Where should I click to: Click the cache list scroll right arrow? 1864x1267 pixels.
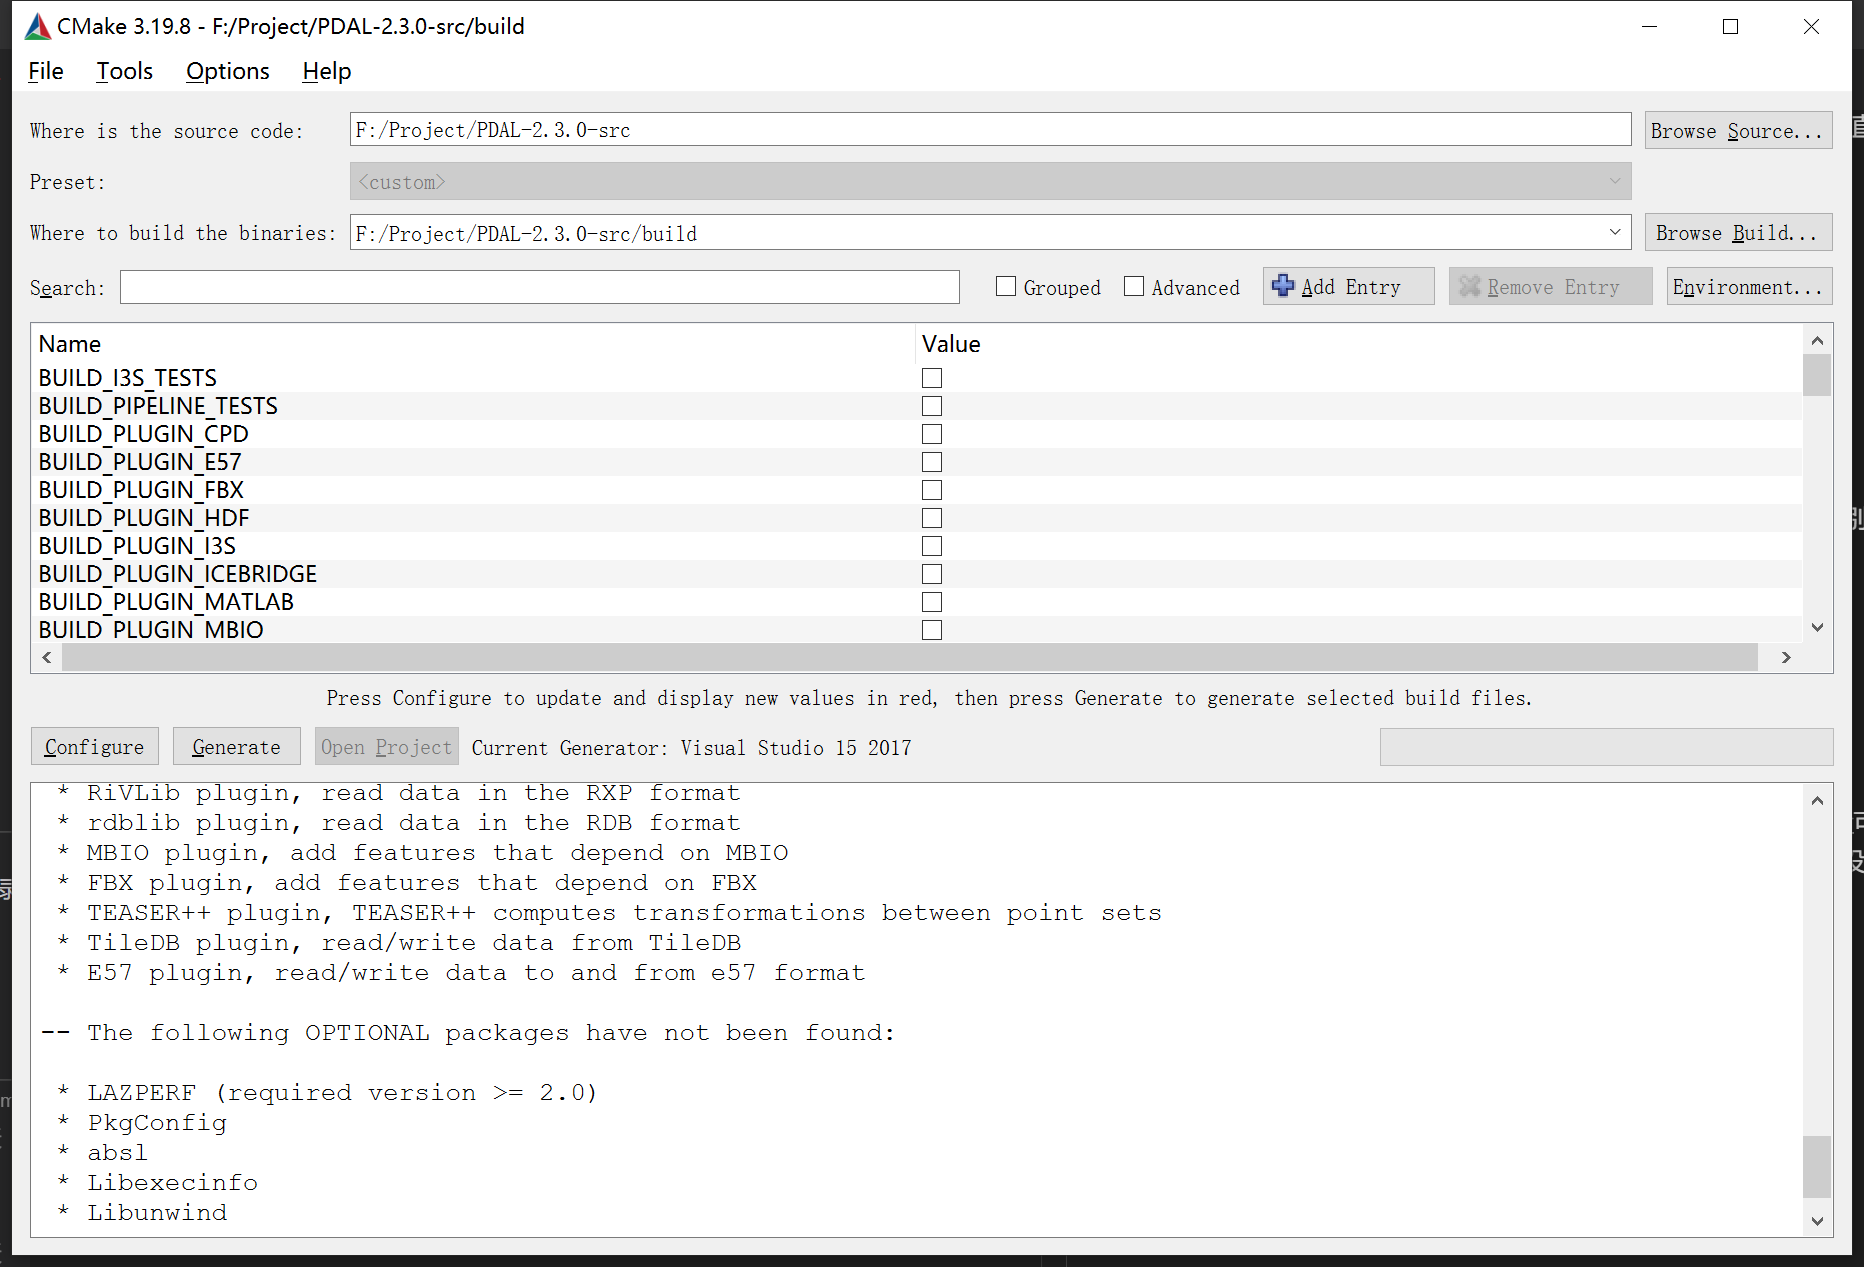tap(1786, 657)
